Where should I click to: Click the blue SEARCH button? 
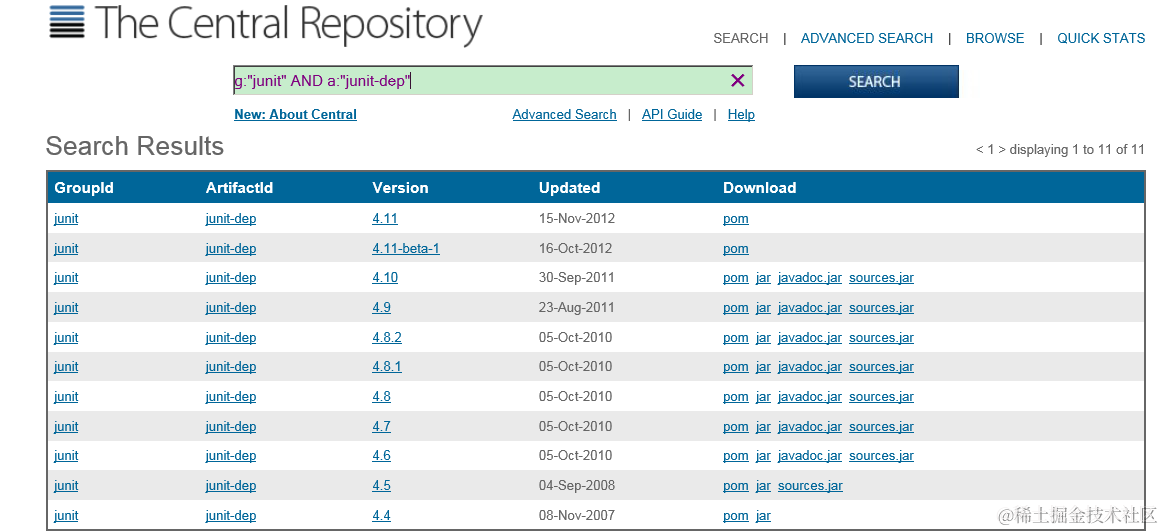[876, 82]
